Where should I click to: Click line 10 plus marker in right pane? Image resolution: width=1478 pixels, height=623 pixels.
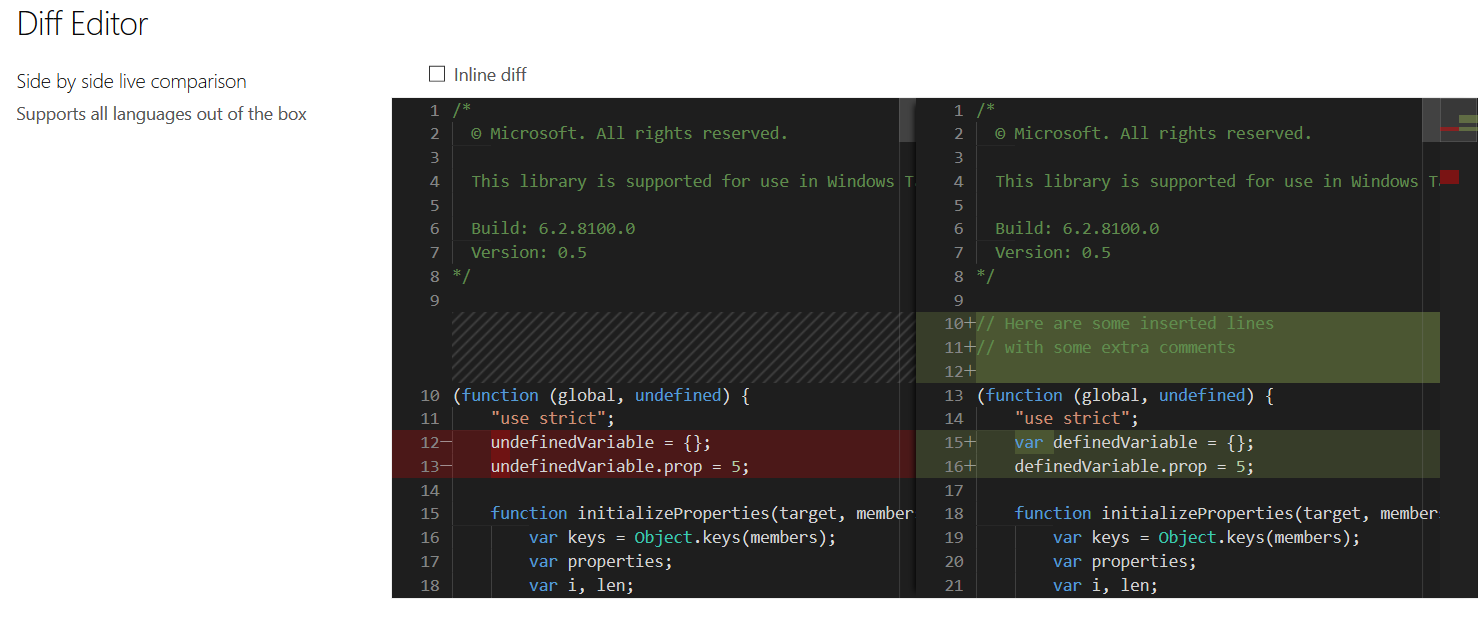click(x=970, y=323)
